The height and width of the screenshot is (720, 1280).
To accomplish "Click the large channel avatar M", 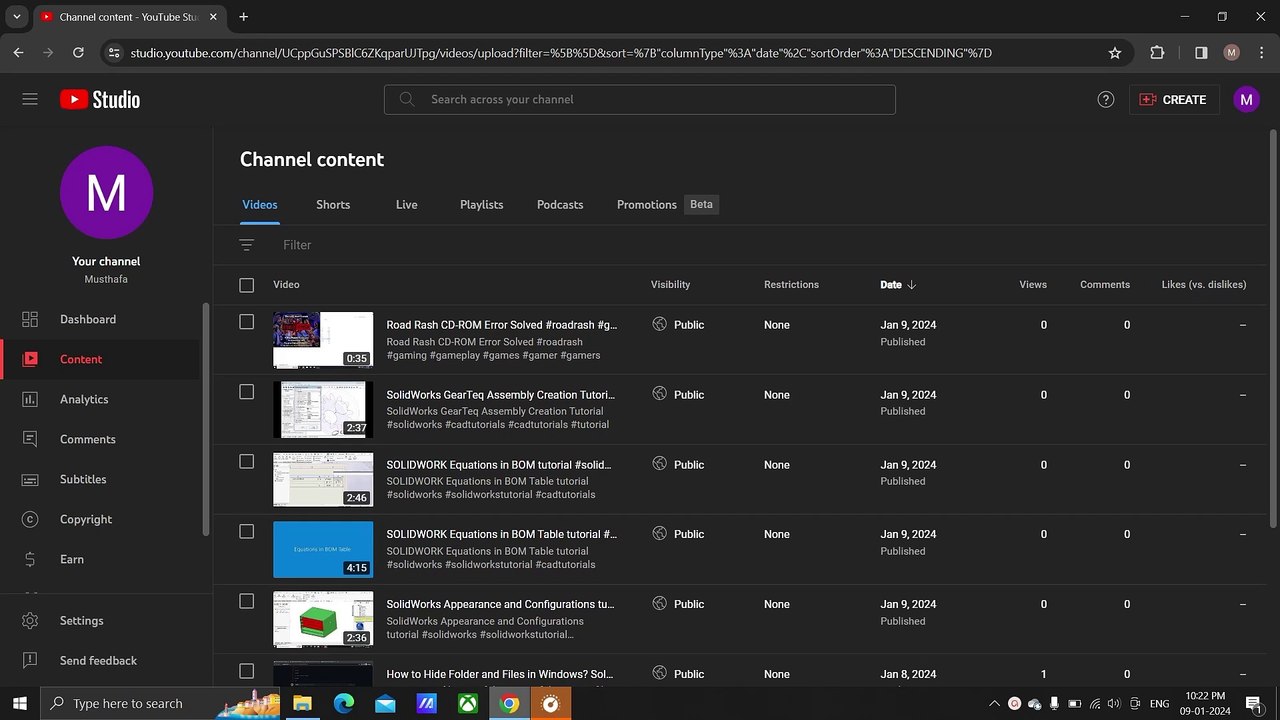I will pyautogui.click(x=106, y=192).
